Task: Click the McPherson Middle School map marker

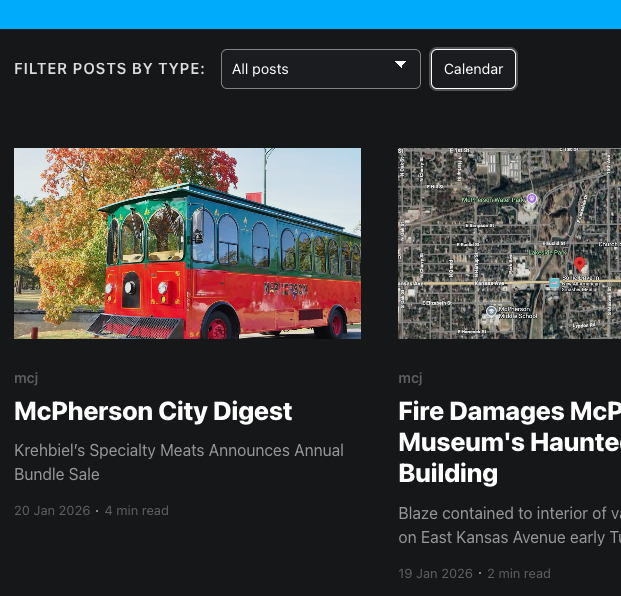Action: (x=491, y=312)
